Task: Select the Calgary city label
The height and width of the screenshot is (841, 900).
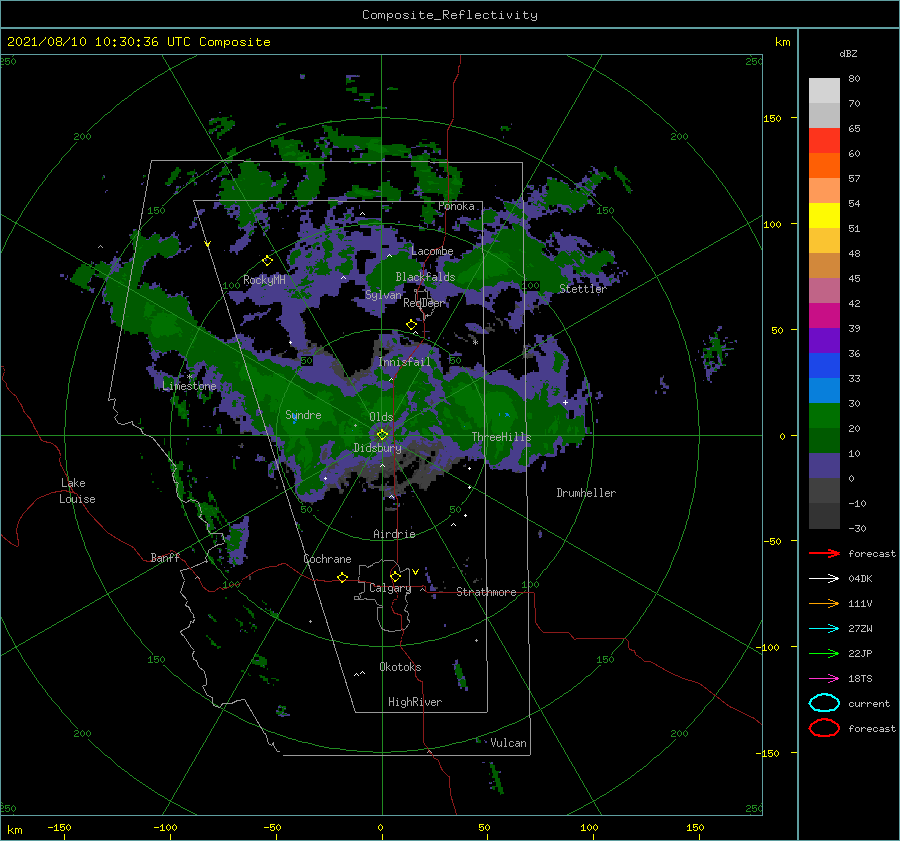Action: (x=390, y=588)
